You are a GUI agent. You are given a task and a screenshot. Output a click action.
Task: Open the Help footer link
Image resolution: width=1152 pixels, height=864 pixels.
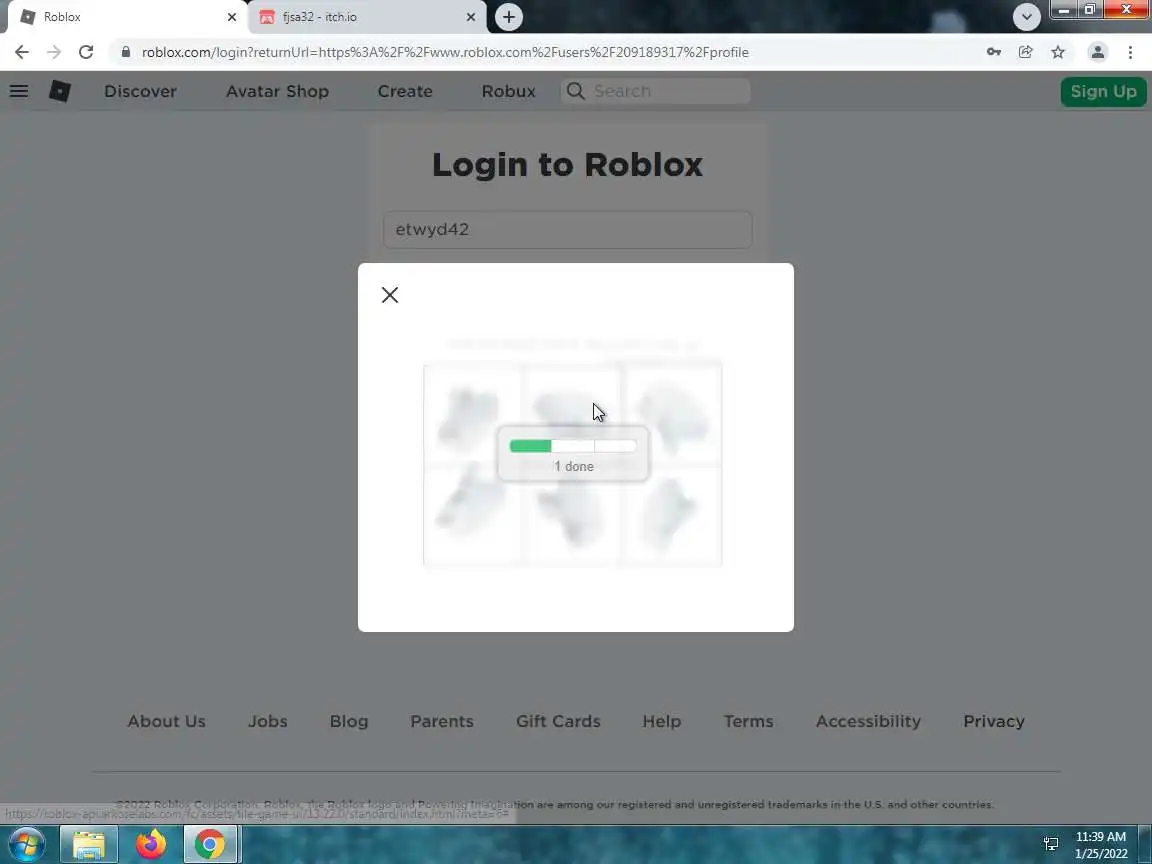[x=661, y=721]
